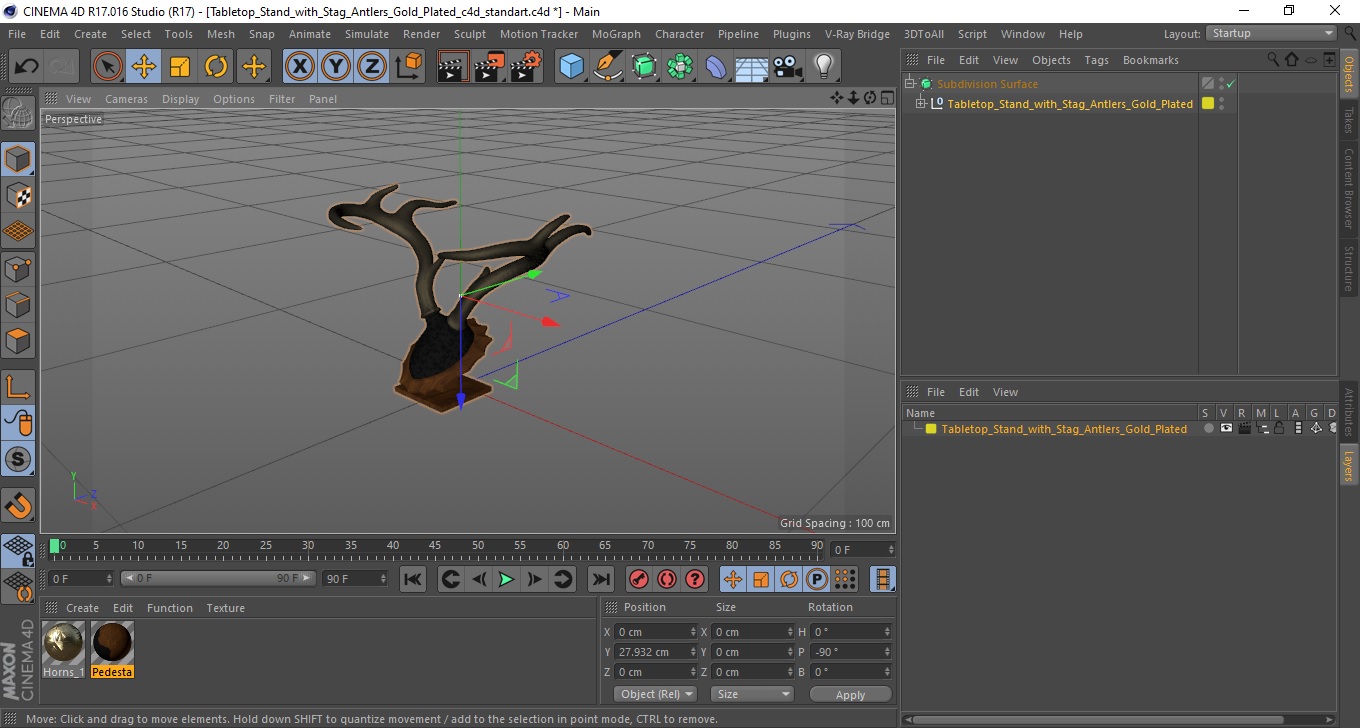
Task: Toggle layer Render clapper icon
Action: [1244, 429]
